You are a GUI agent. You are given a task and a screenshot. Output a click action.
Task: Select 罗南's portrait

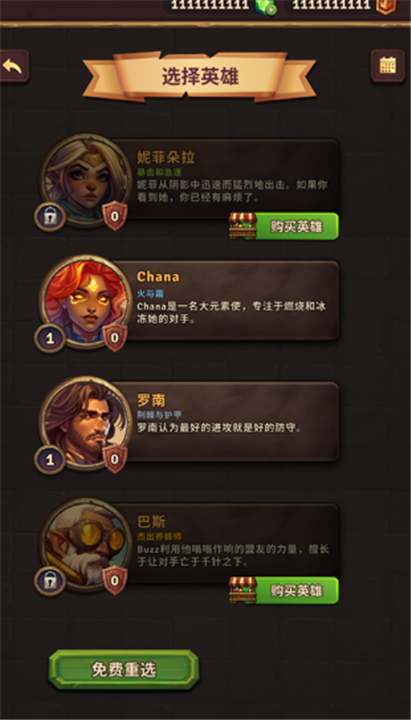point(85,422)
